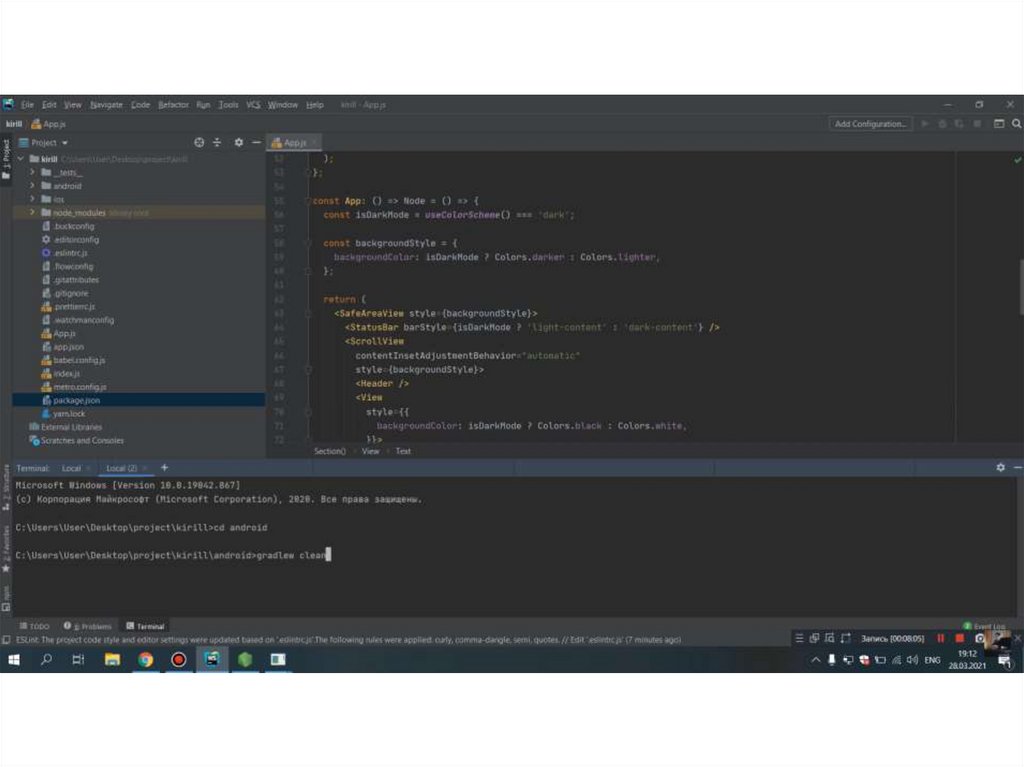The width and height of the screenshot is (1024, 767).
Task: Click the Debug toolbar icon
Action: (942, 123)
